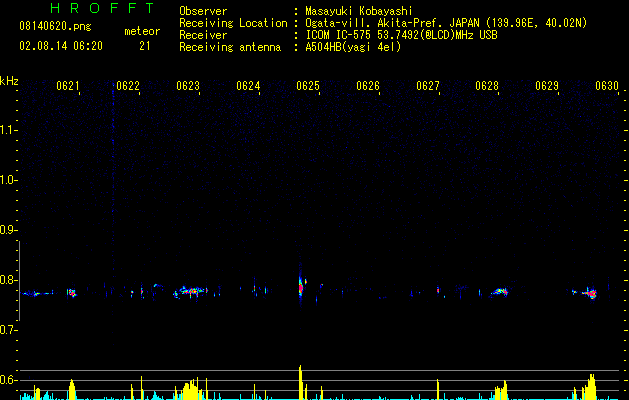Viewport: 629px width, 400px height.
Task: Click the 1.0 kHz axis label
Action: [x=8, y=180]
